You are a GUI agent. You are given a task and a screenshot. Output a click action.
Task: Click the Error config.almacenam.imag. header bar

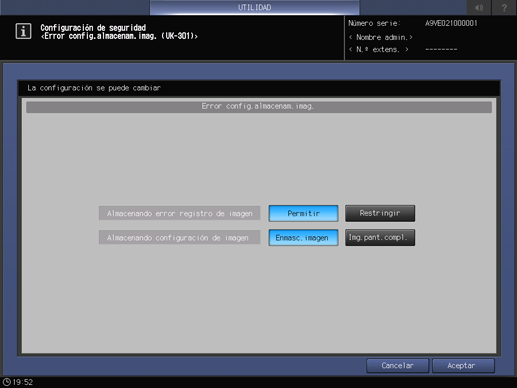259,107
